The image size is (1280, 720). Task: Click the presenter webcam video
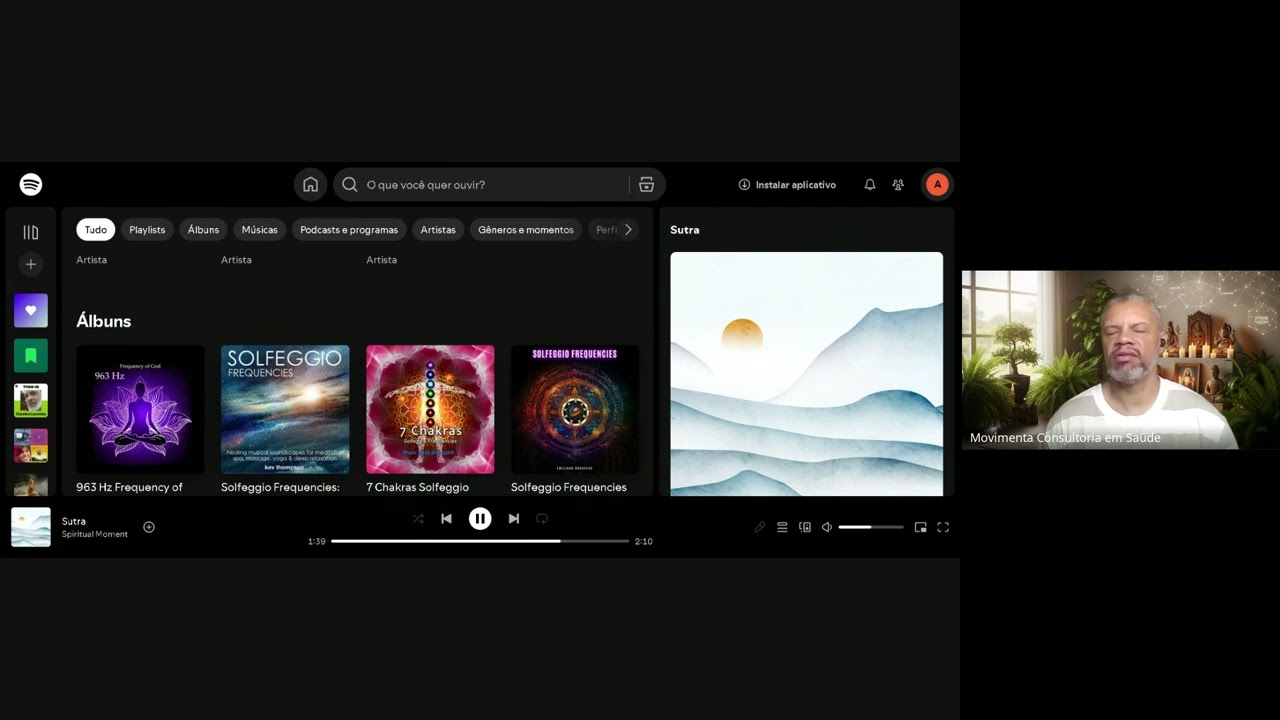pyautogui.click(x=1121, y=360)
